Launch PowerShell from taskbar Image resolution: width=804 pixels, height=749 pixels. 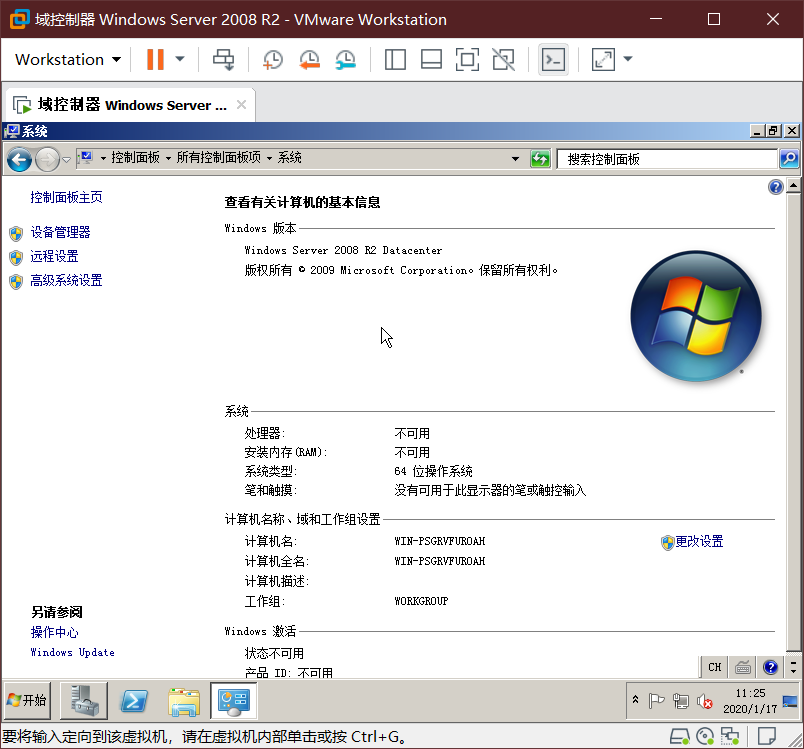click(x=134, y=700)
